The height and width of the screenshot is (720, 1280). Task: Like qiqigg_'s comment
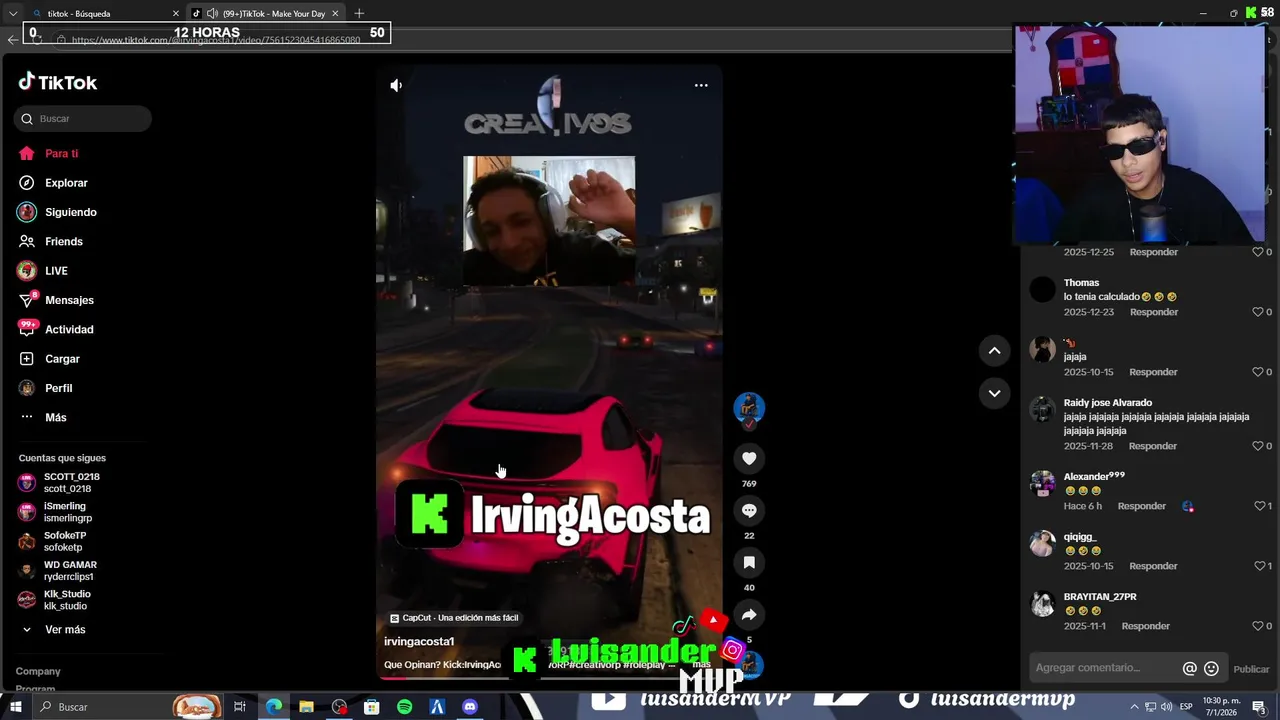pos(1258,566)
